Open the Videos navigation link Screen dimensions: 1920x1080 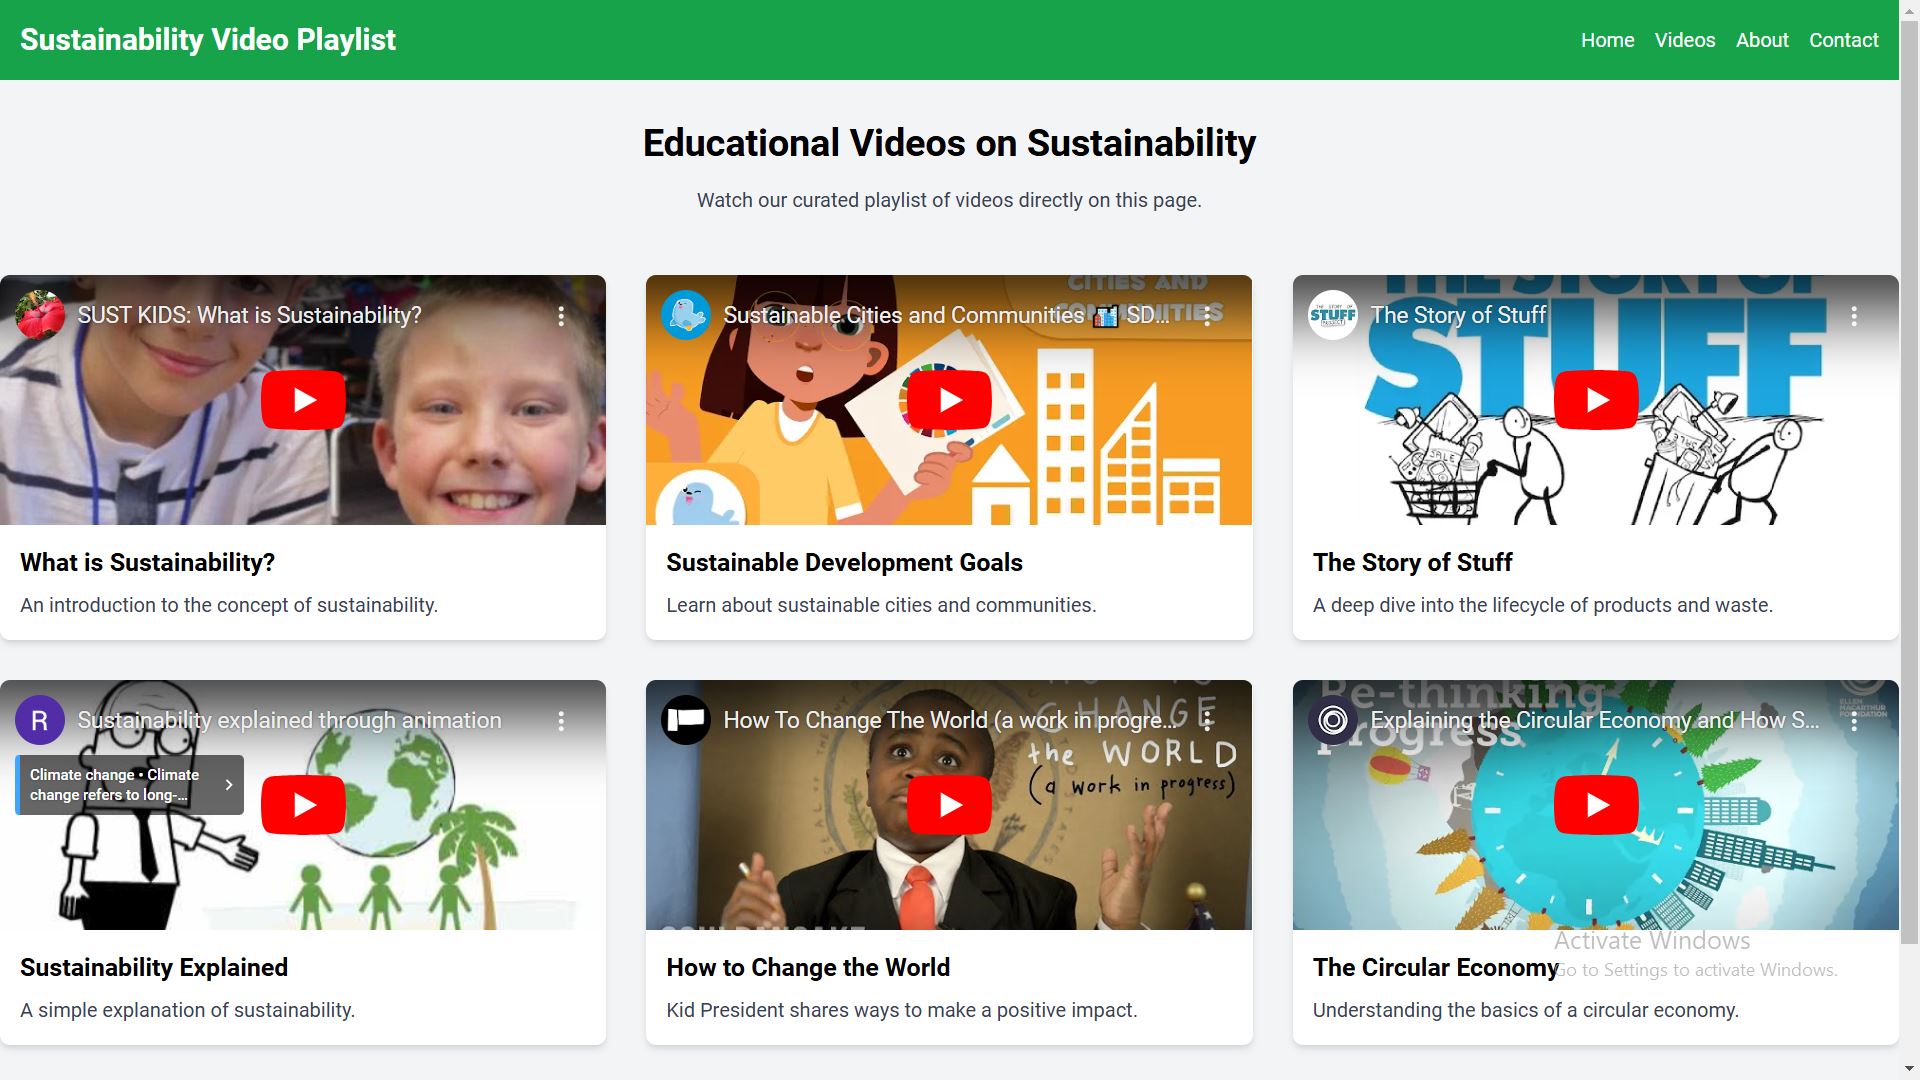(1684, 40)
